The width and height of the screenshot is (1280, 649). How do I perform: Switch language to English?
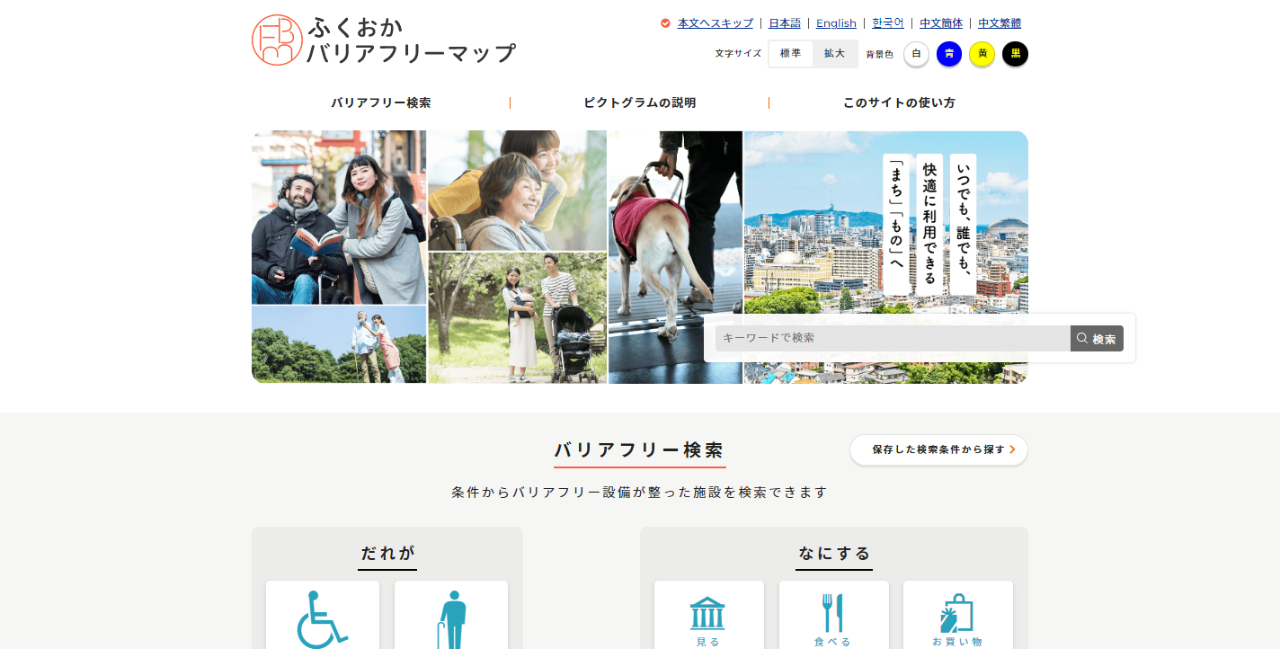836,23
